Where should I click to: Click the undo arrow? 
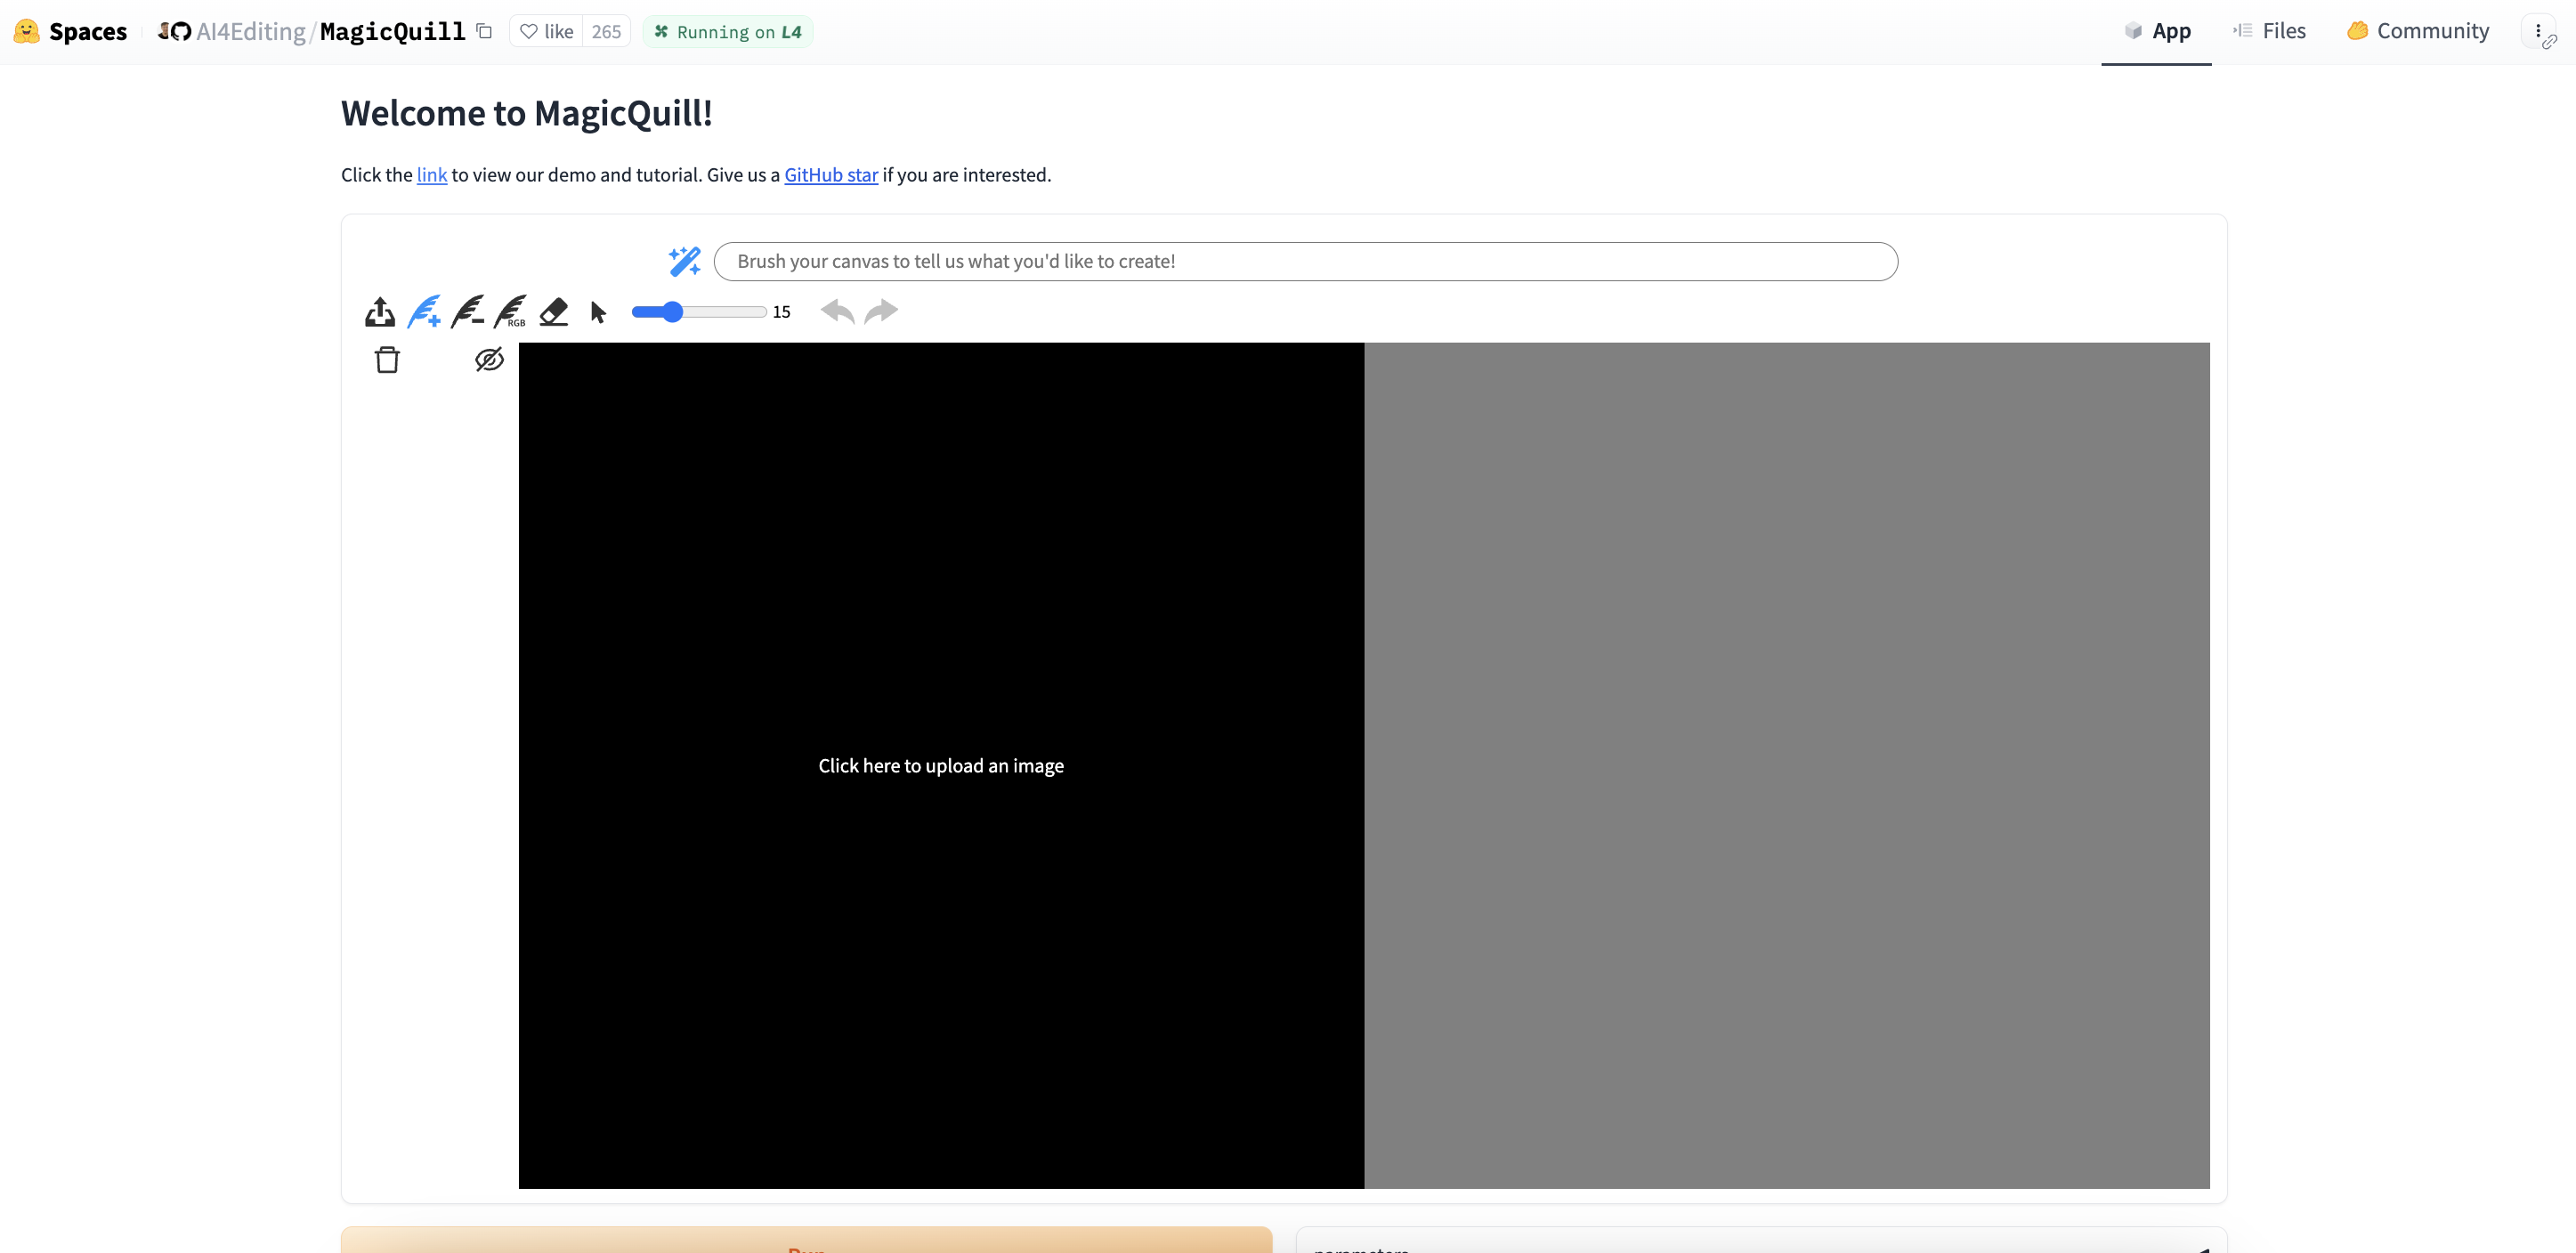point(837,312)
